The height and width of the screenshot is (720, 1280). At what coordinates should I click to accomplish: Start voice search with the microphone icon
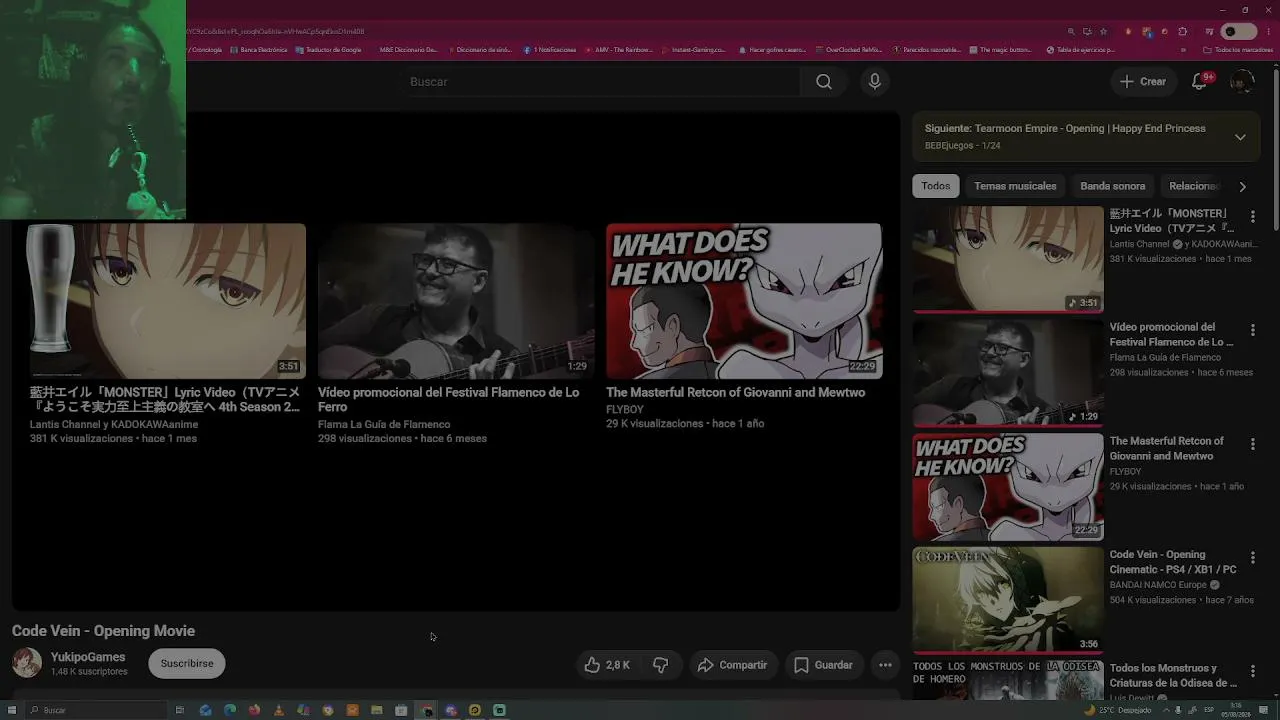click(875, 82)
